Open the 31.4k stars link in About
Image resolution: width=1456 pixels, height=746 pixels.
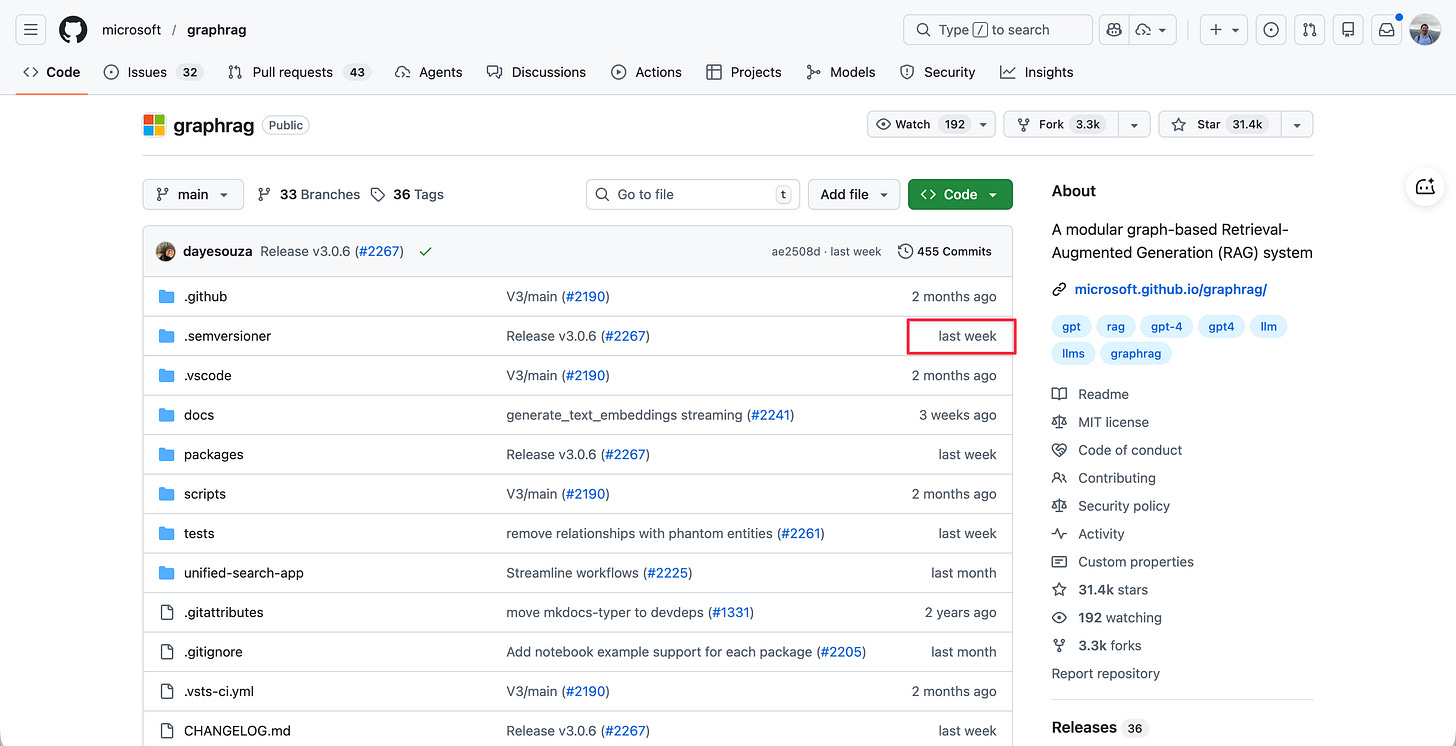[x=1100, y=590]
